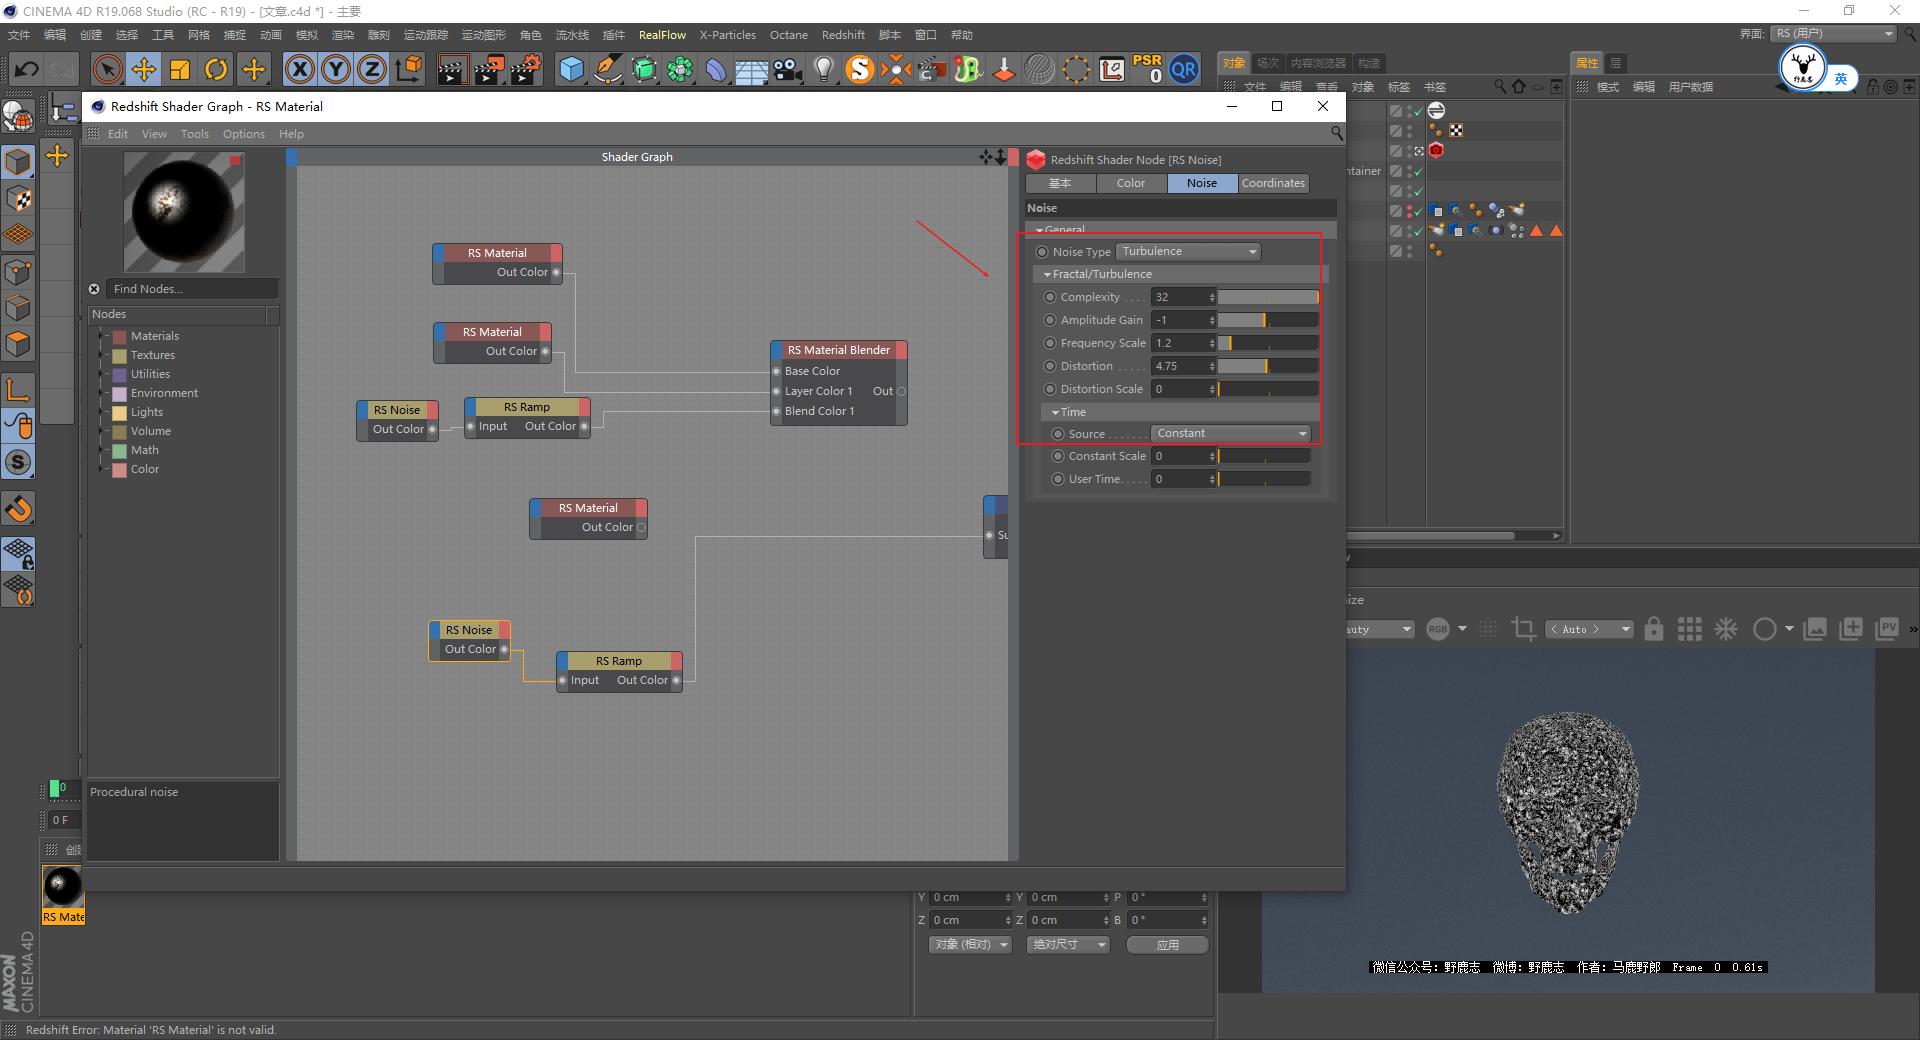The height and width of the screenshot is (1040, 1920).
Task: Select the Move tool in the toolbar
Action: coord(144,69)
